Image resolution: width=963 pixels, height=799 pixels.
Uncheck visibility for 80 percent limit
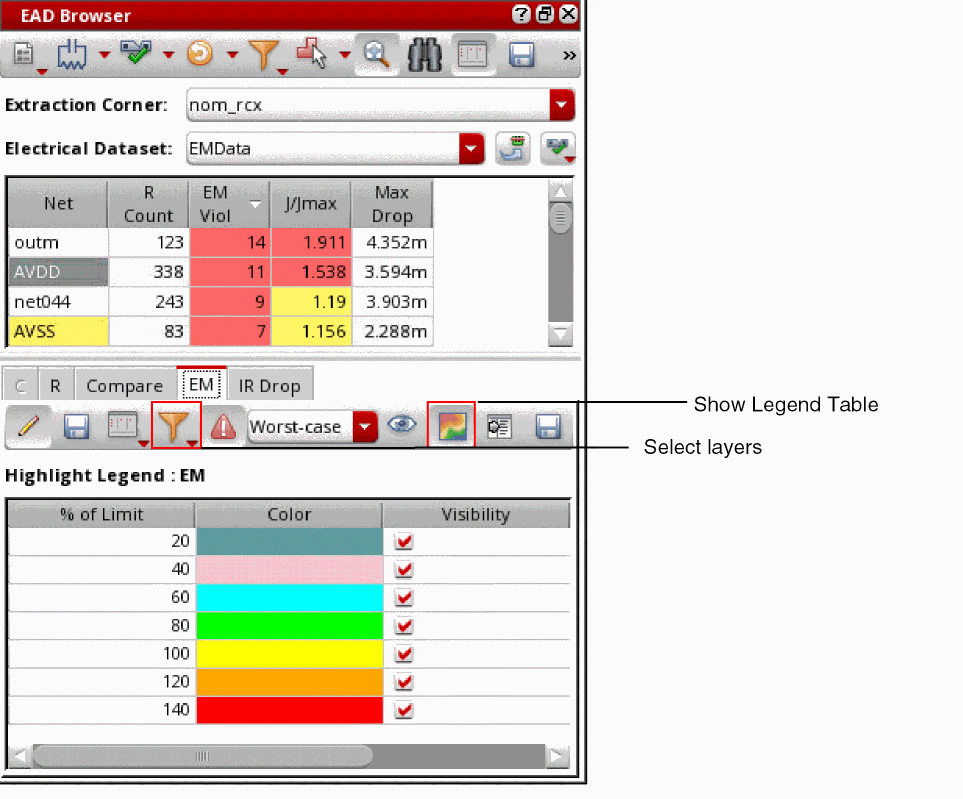[404, 626]
